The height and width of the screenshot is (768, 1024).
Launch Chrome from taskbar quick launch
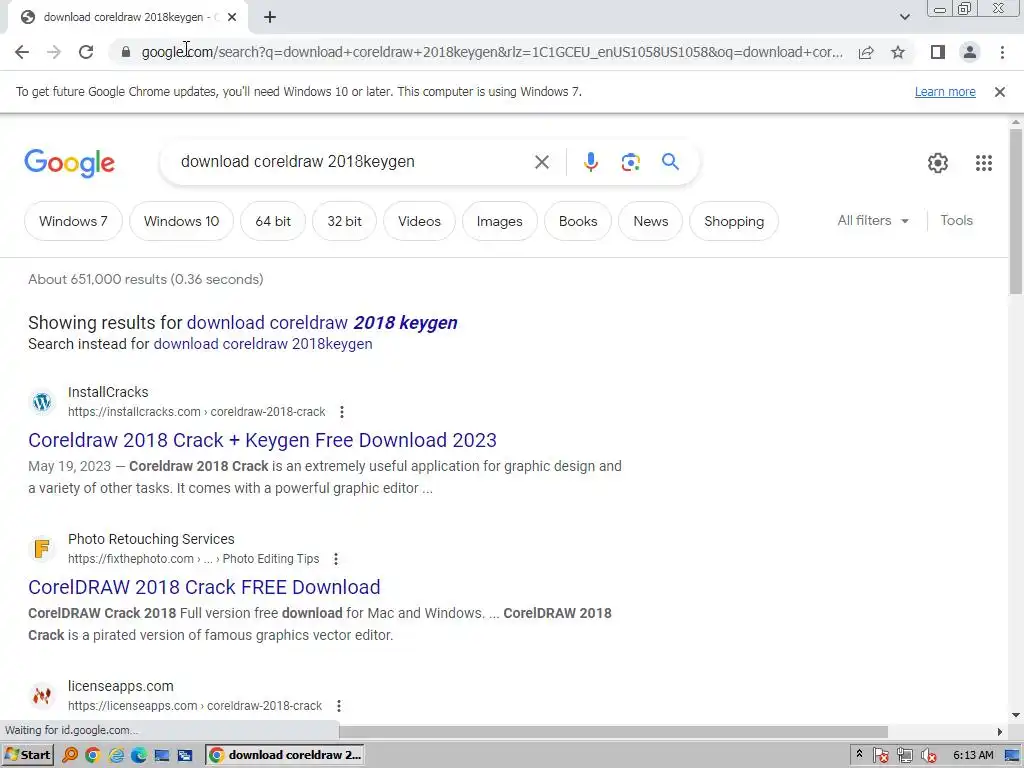point(92,755)
